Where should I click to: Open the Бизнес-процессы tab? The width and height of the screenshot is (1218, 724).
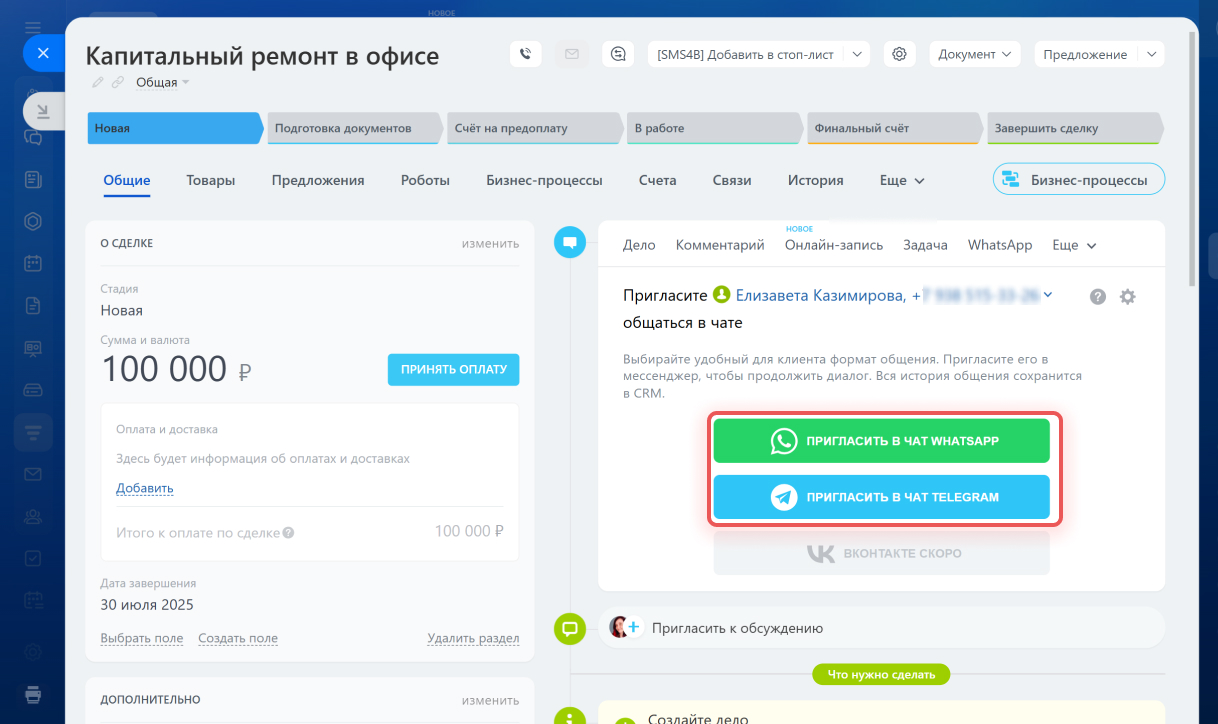tap(544, 180)
